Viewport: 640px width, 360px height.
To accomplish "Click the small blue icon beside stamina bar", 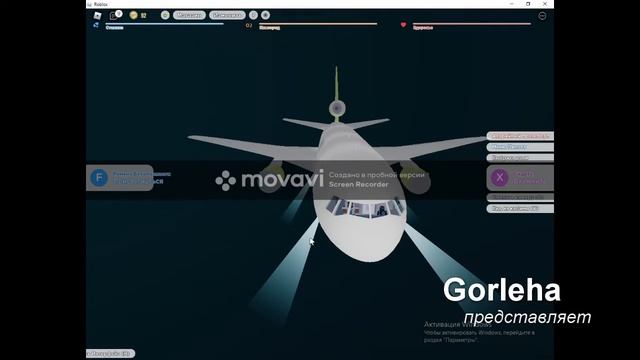I will point(96,25).
